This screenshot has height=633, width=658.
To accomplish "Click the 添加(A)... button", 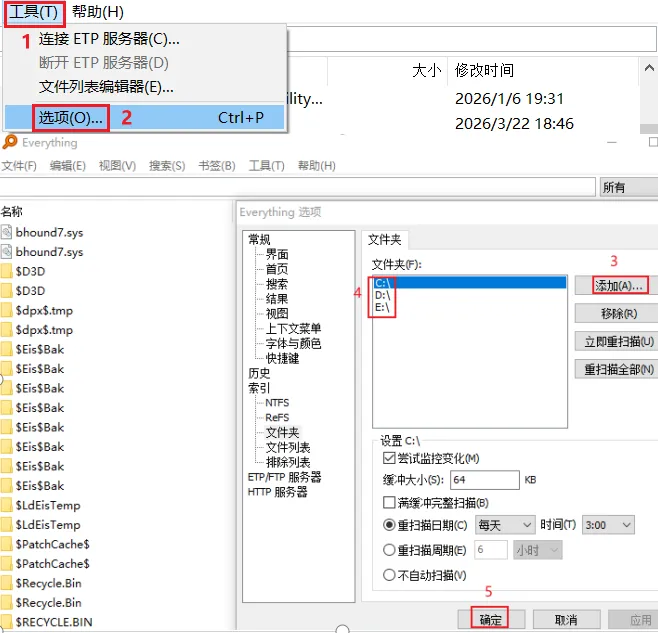I will point(617,286).
